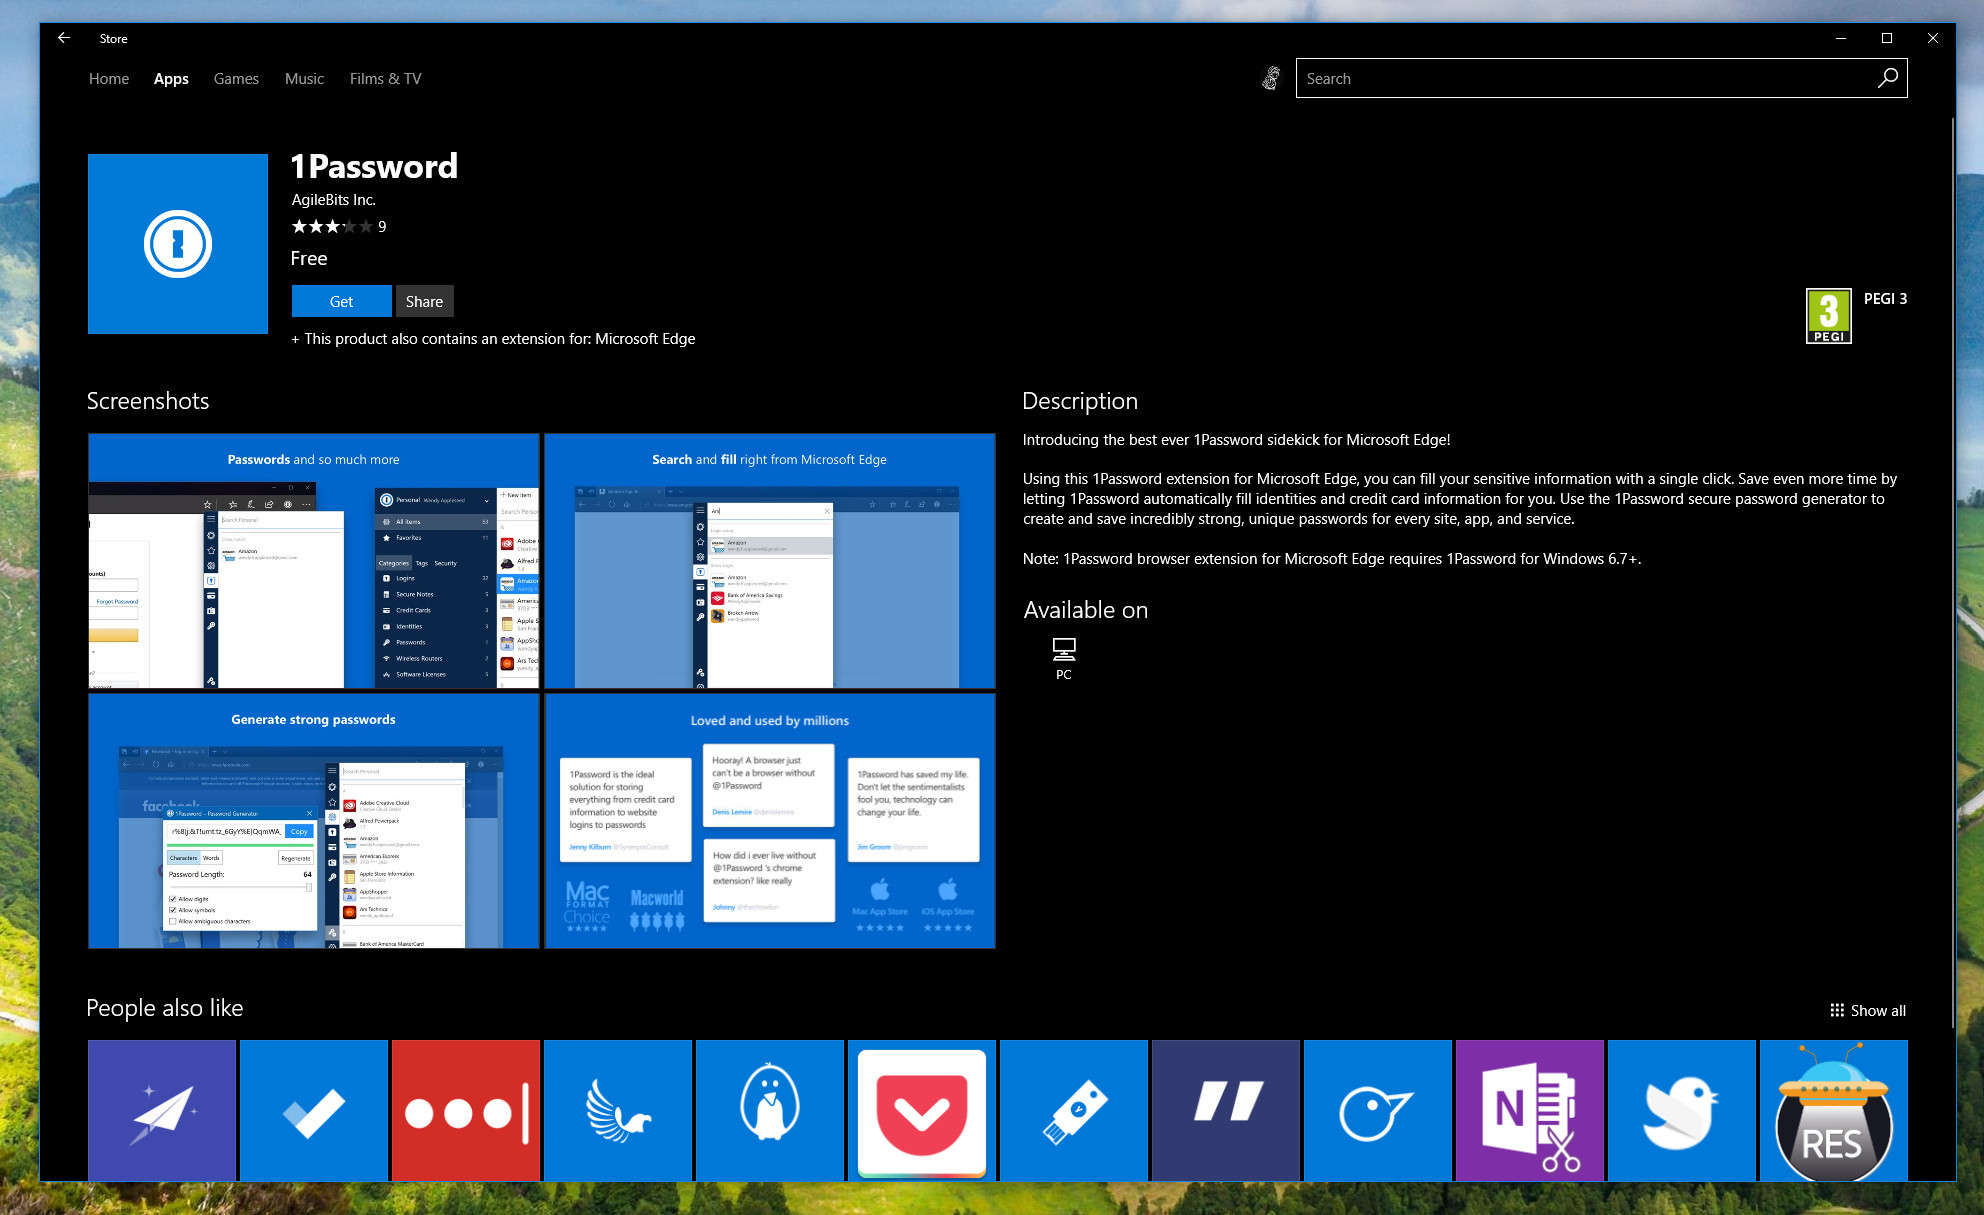Click the back arrow navigation button
1984x1215 pixels.
(x=62, y=38)
